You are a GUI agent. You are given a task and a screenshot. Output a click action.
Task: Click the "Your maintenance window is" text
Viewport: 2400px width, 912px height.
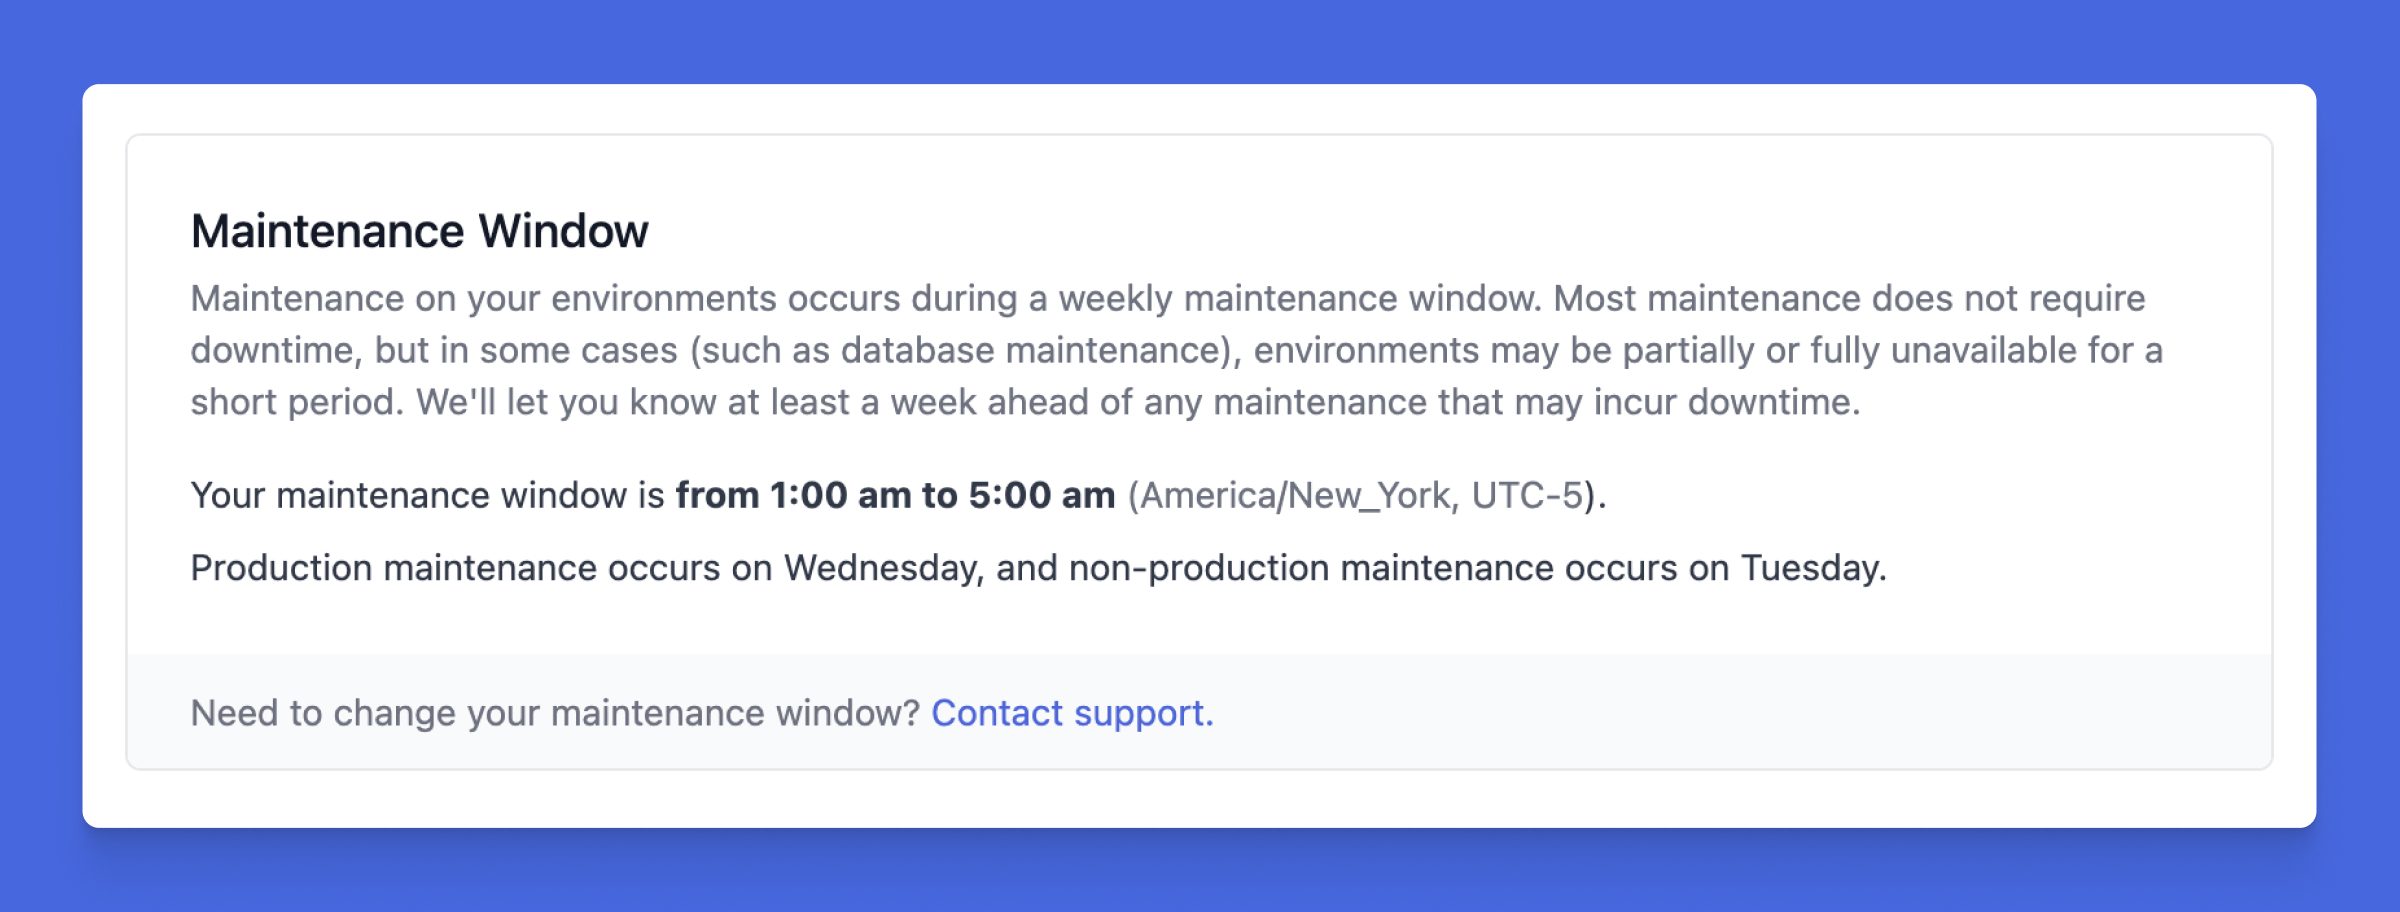pos(427,495)
